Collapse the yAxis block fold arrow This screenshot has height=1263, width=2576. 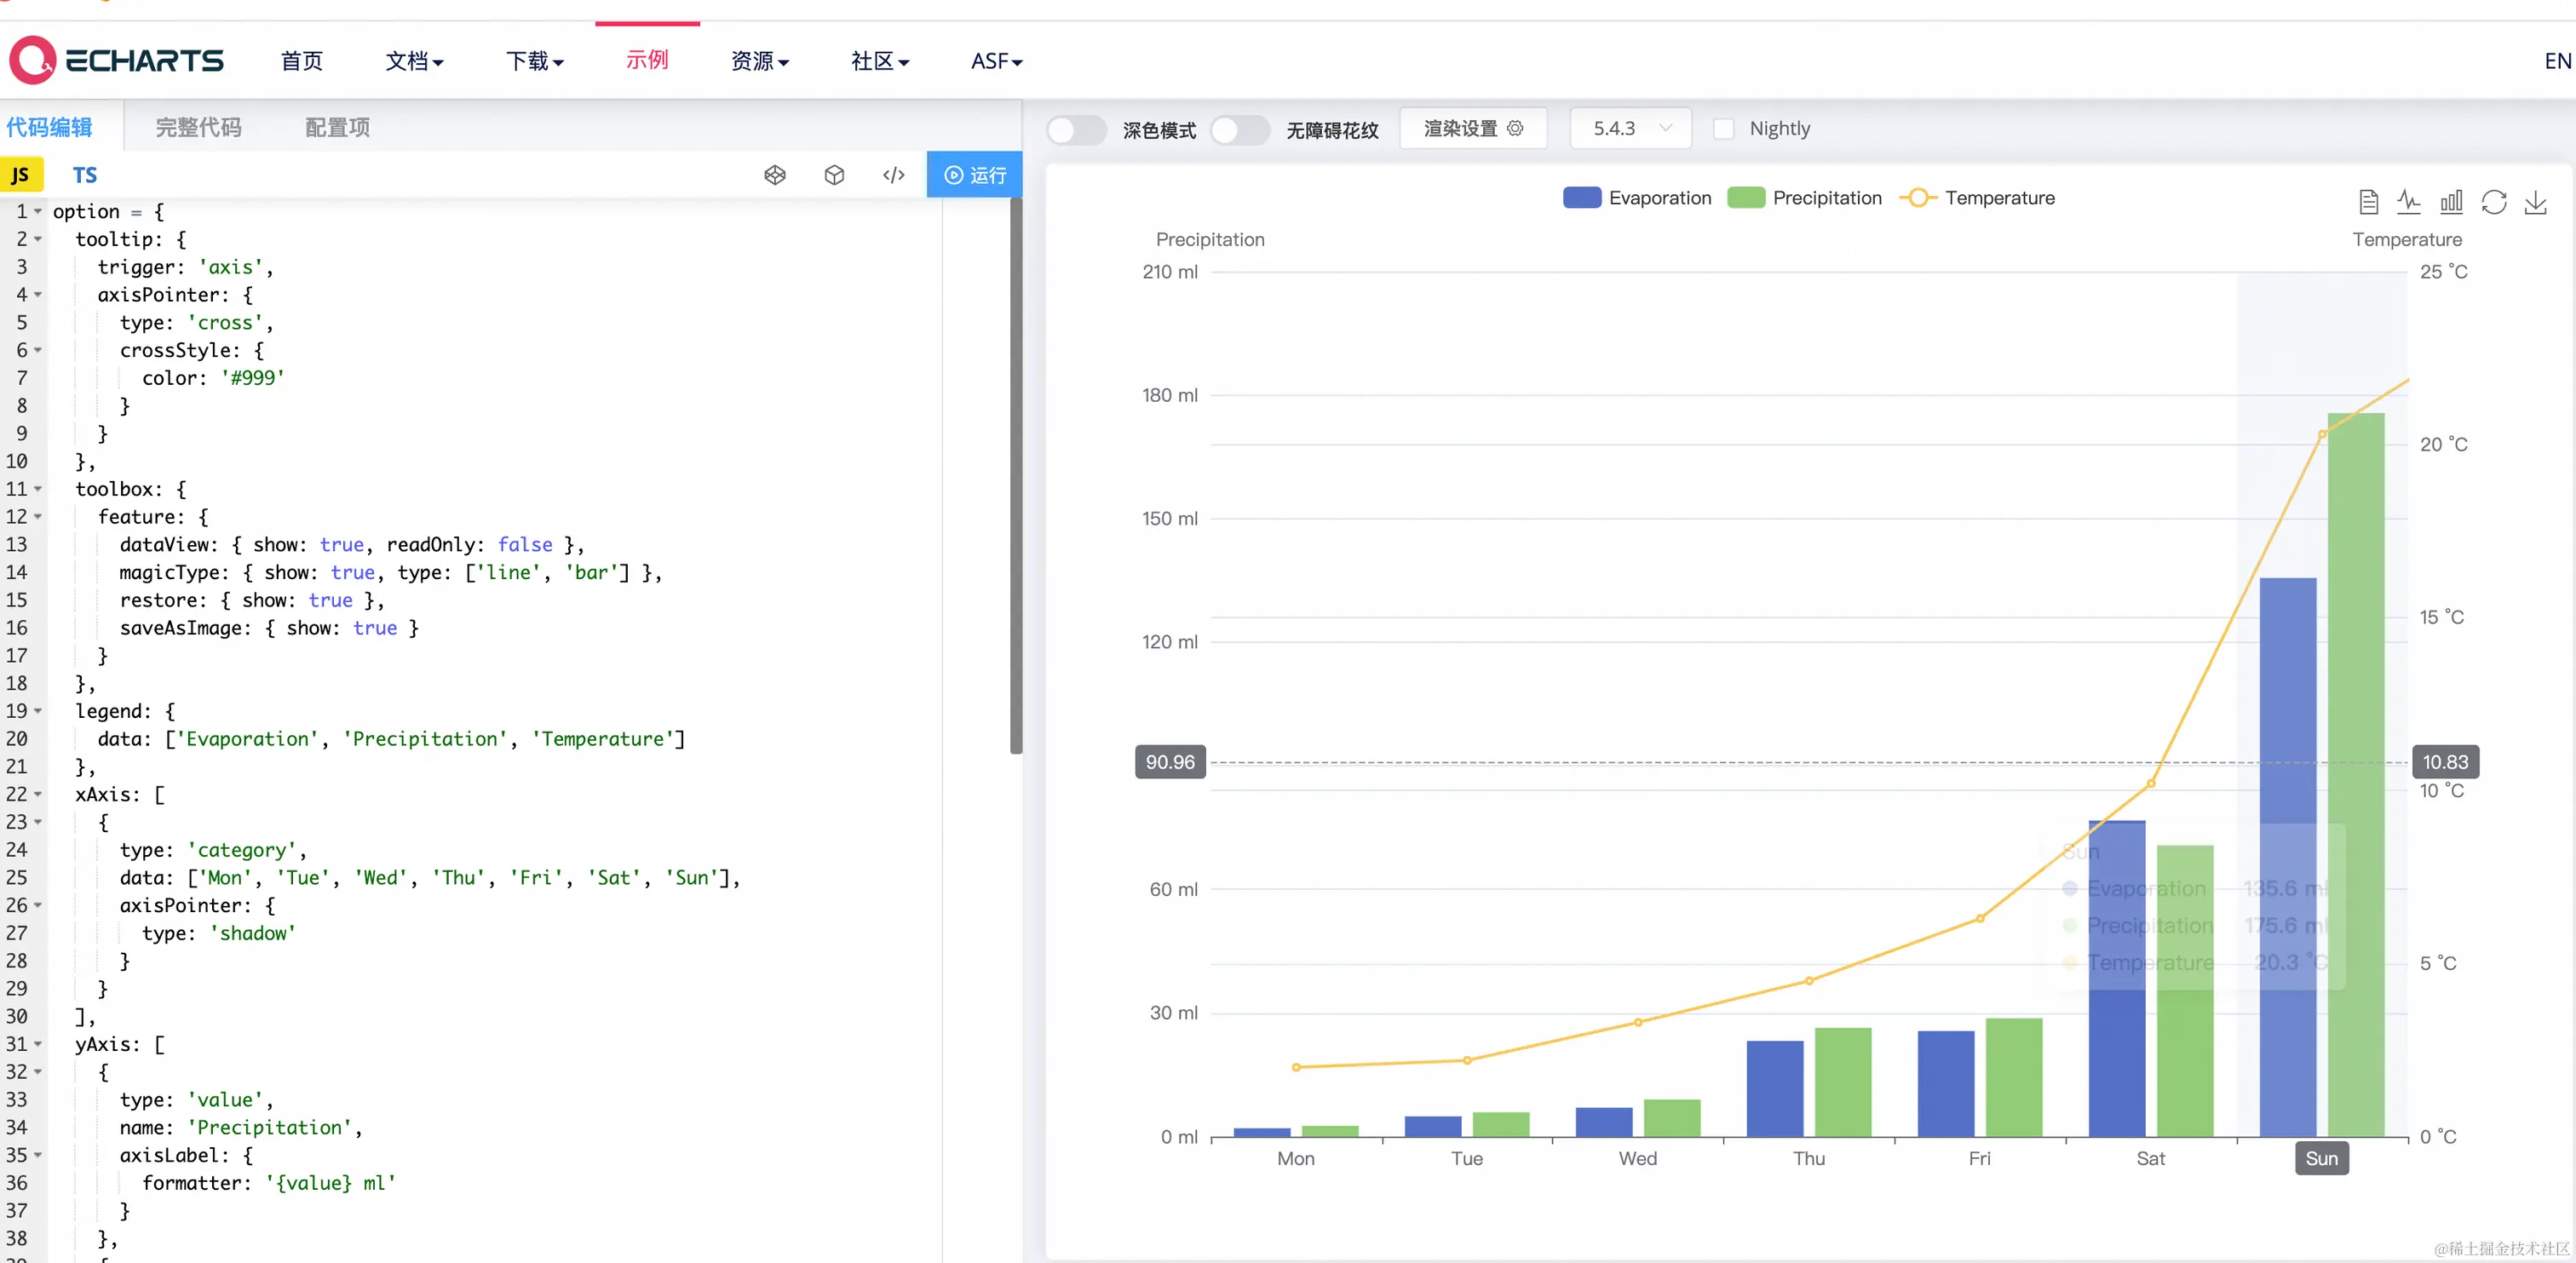pos(38,1044)
